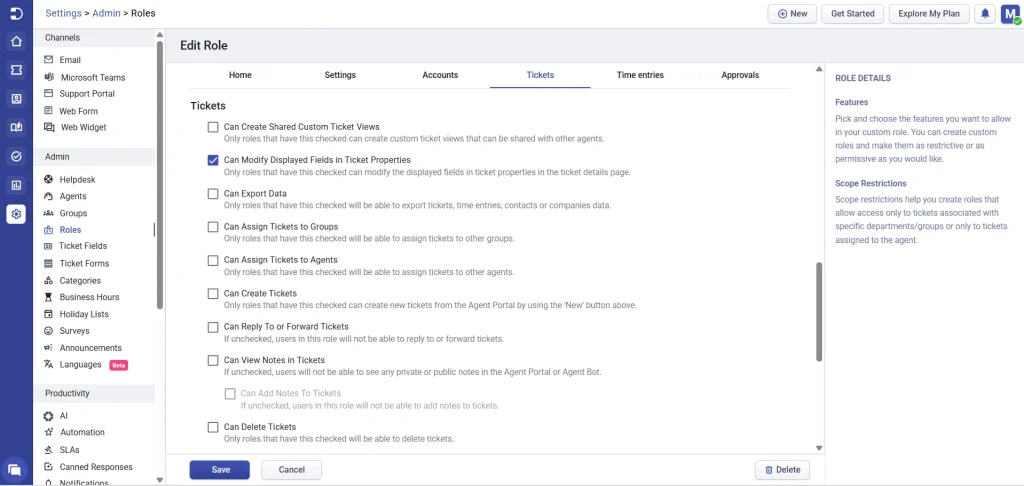Open the Tickets icon in left rail
Image resolution: width=1024 pixels, height=486 pixels.
(16, 71)
